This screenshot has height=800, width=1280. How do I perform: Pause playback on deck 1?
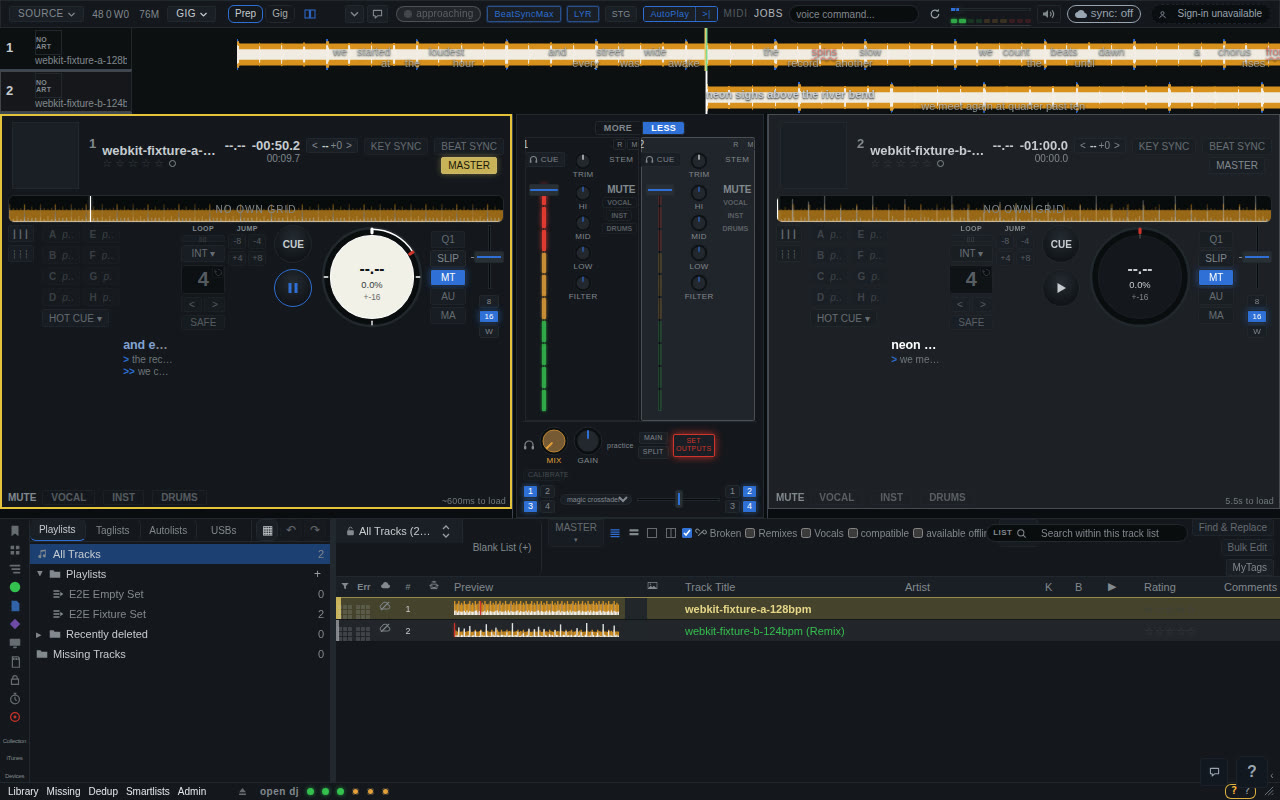tap(293, 288)
